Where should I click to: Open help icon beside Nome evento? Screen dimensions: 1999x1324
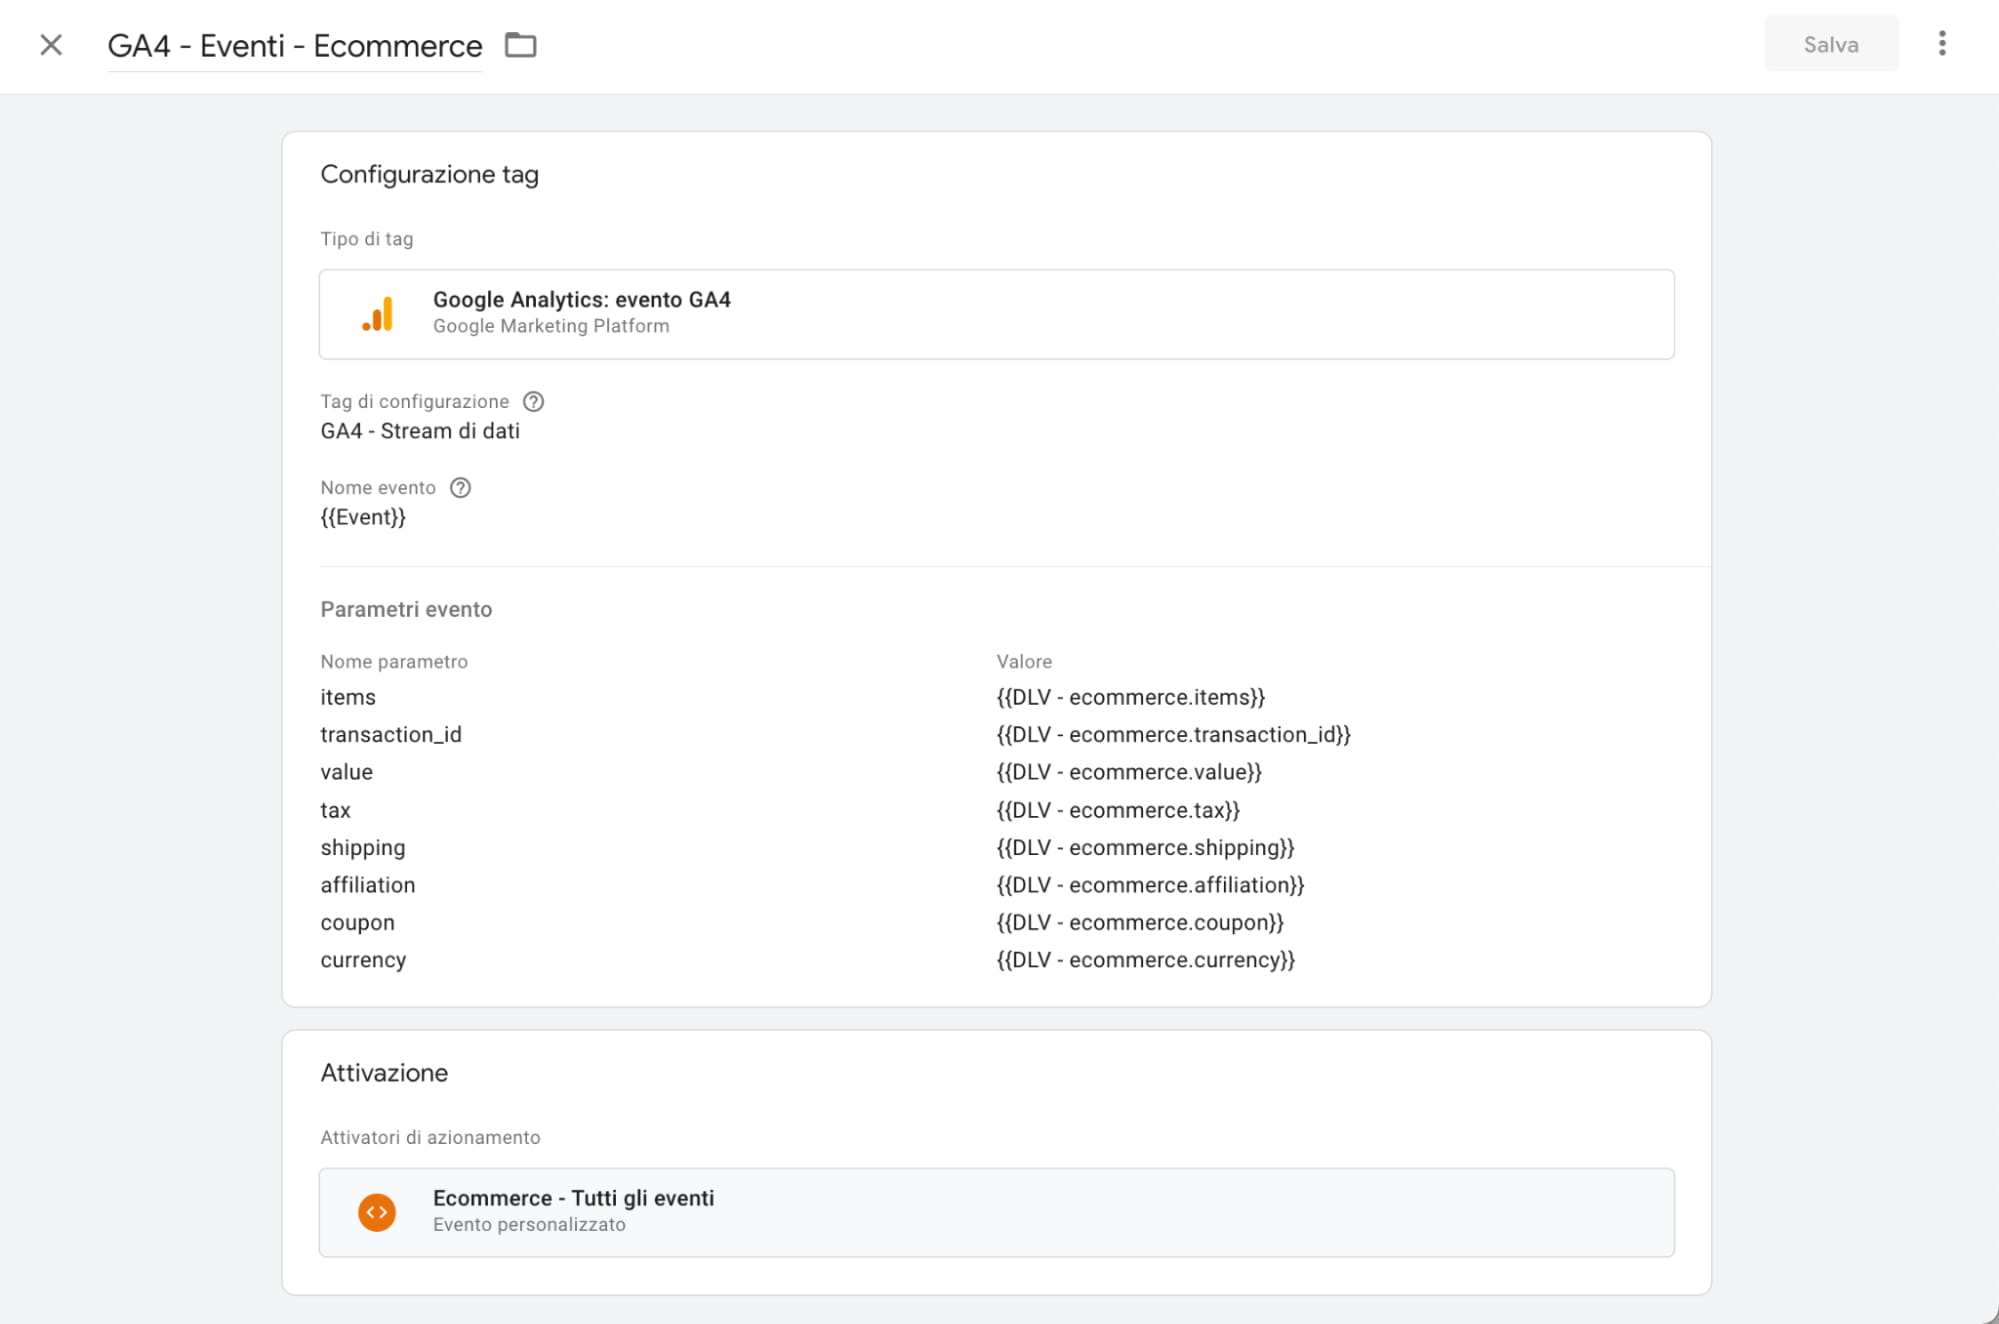460,487
